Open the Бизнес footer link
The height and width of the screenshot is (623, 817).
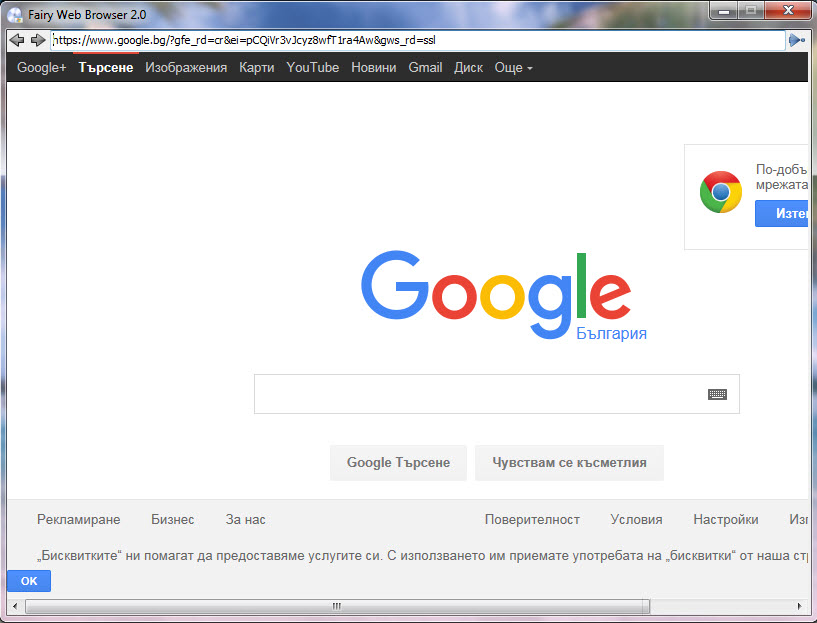point(172,519)
